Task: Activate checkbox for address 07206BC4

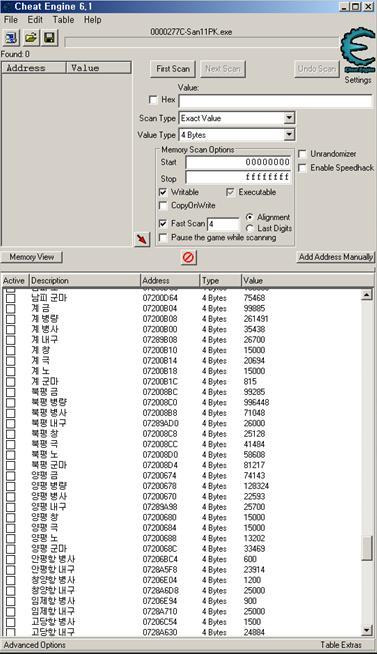Action: (x=10, y=559)
